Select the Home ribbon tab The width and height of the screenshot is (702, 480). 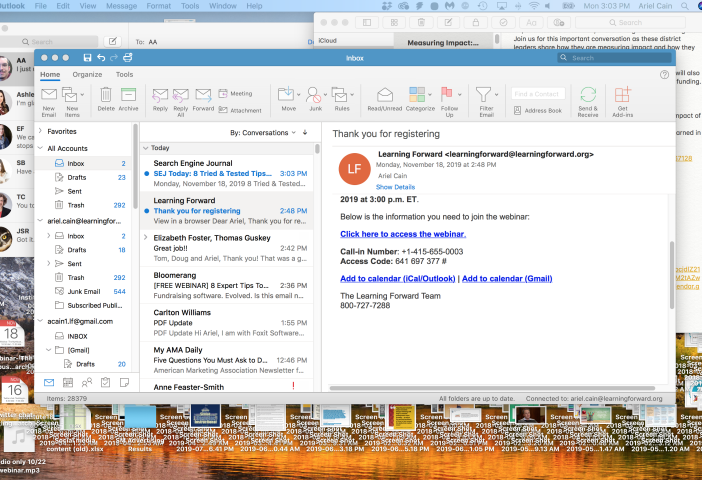[50, 74]
